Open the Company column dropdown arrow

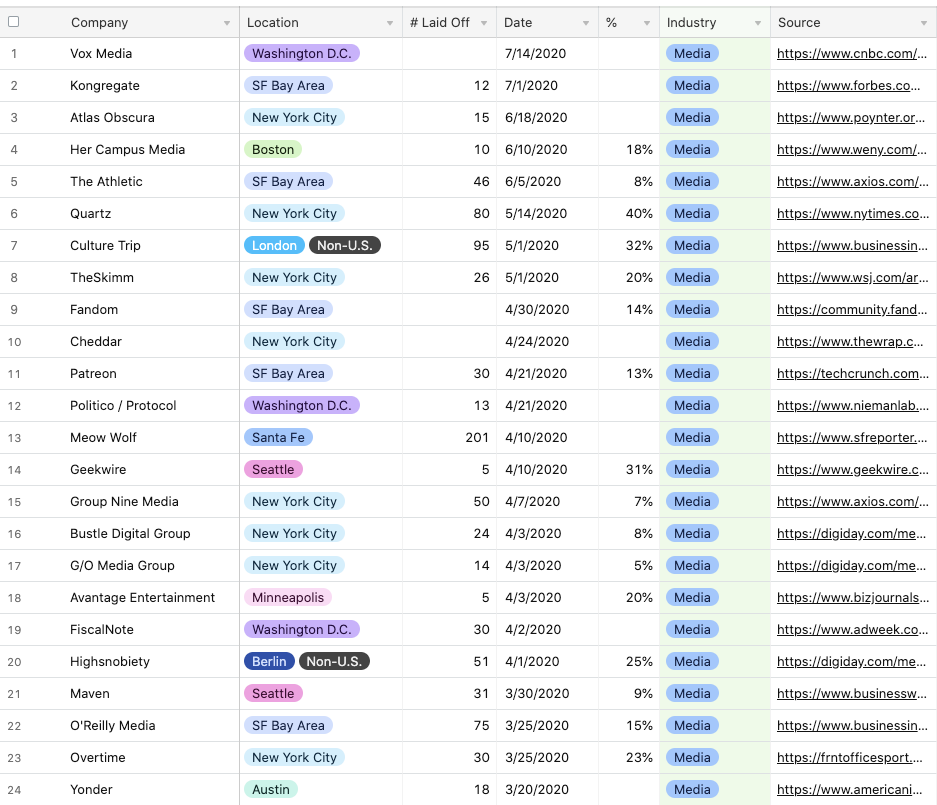click(227, 23)
